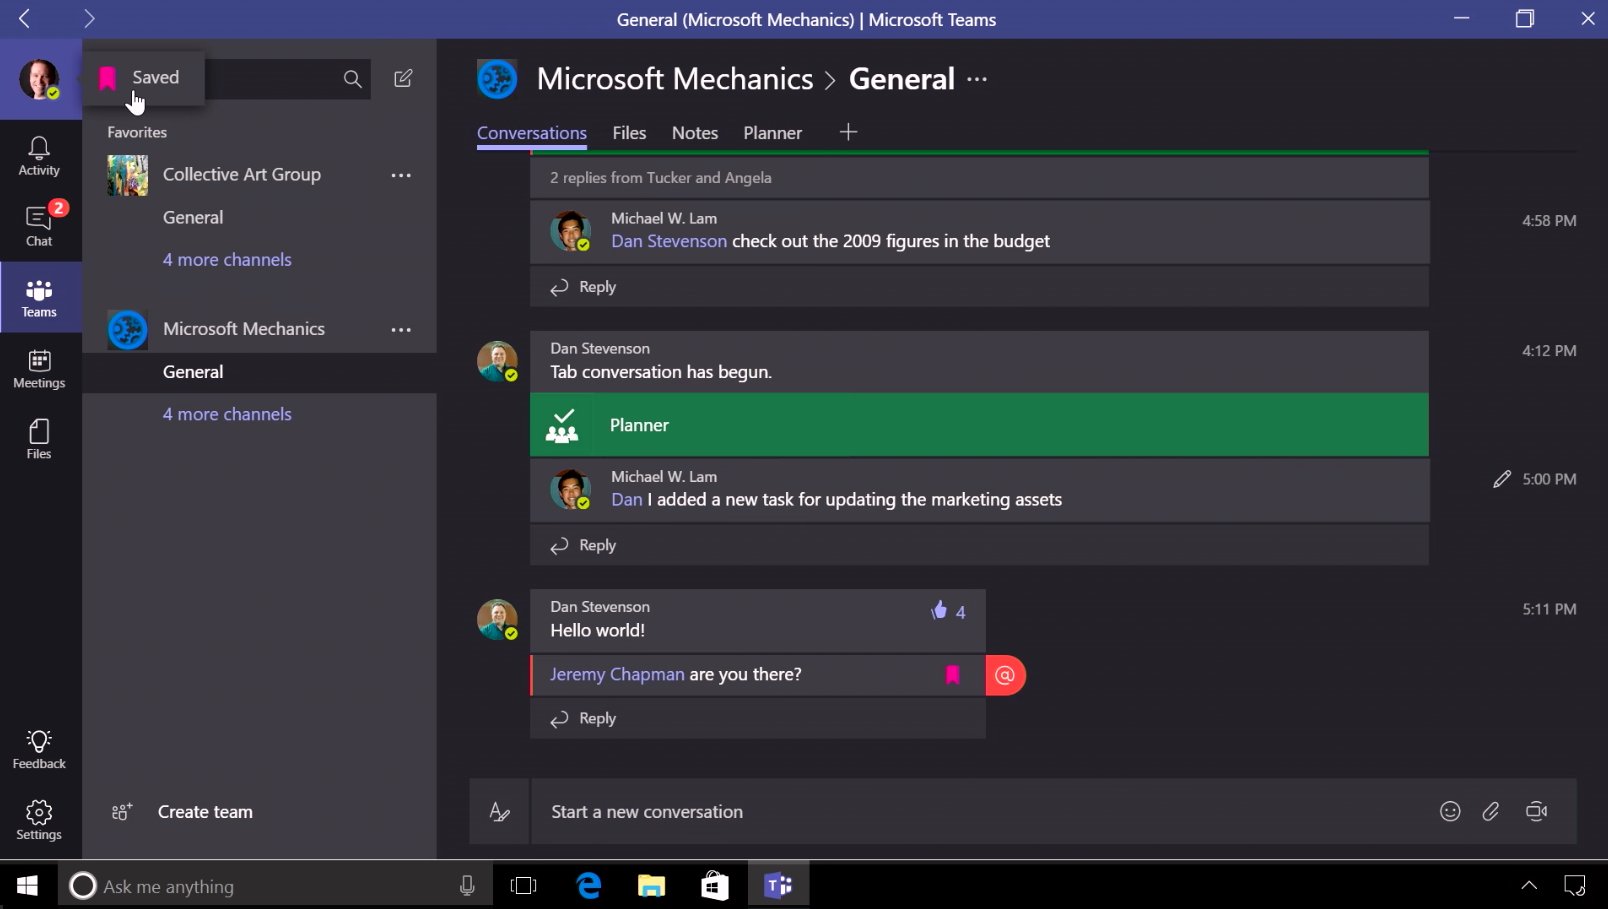Start a new chat with the compose icon
The height and width of the screenshot is (909, 1608).
tap(403, 78)
